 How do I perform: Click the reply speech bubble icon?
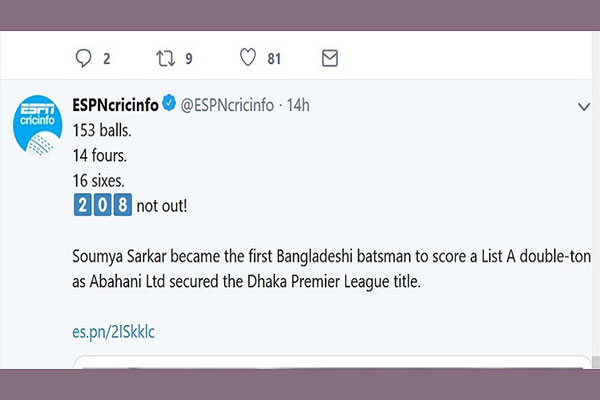83,58
